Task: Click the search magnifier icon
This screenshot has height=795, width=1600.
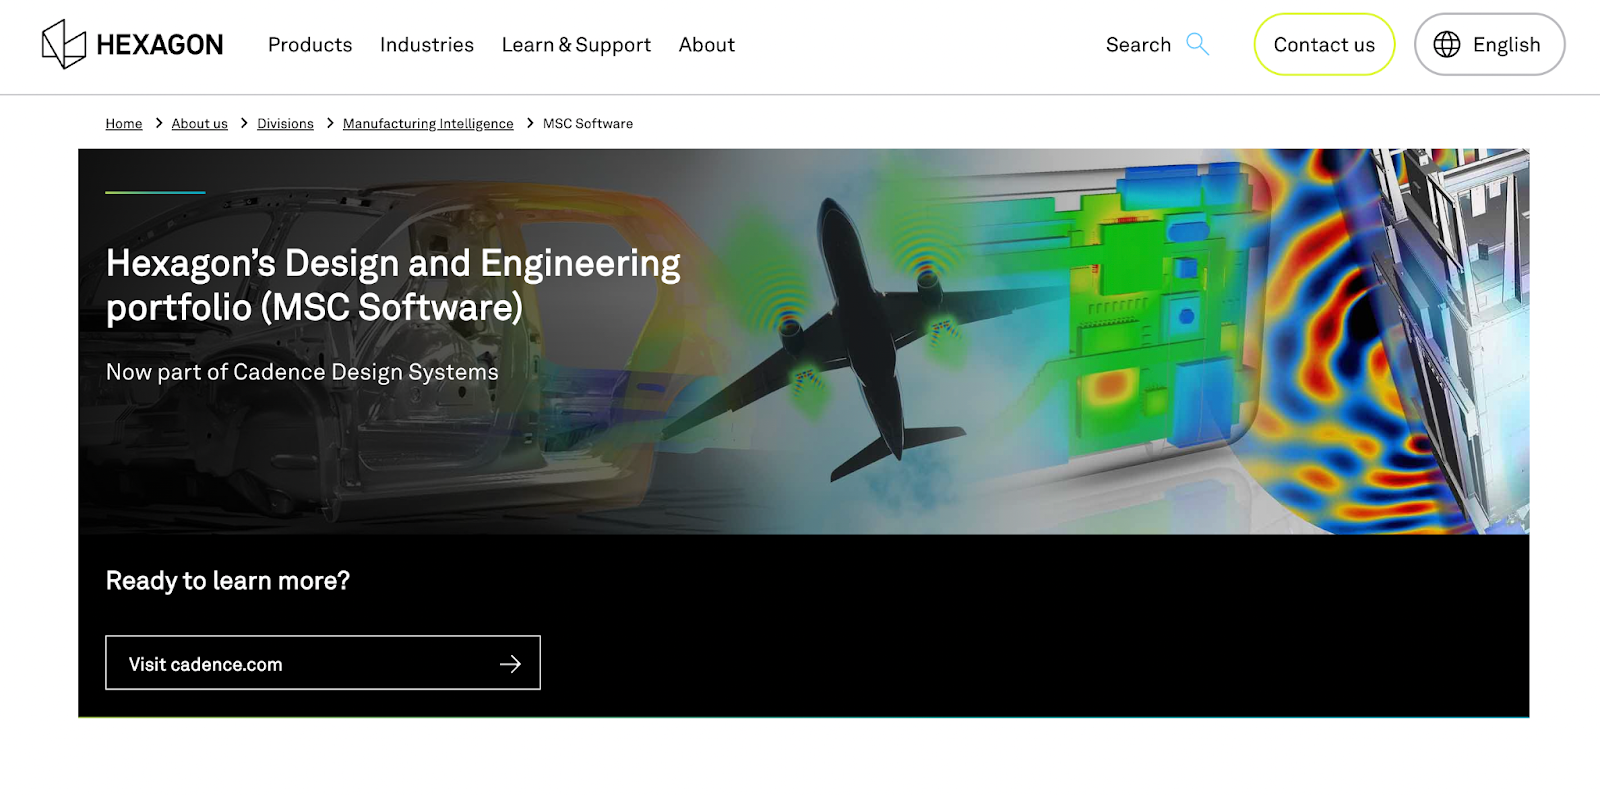Action: (x=1197, y=44)
